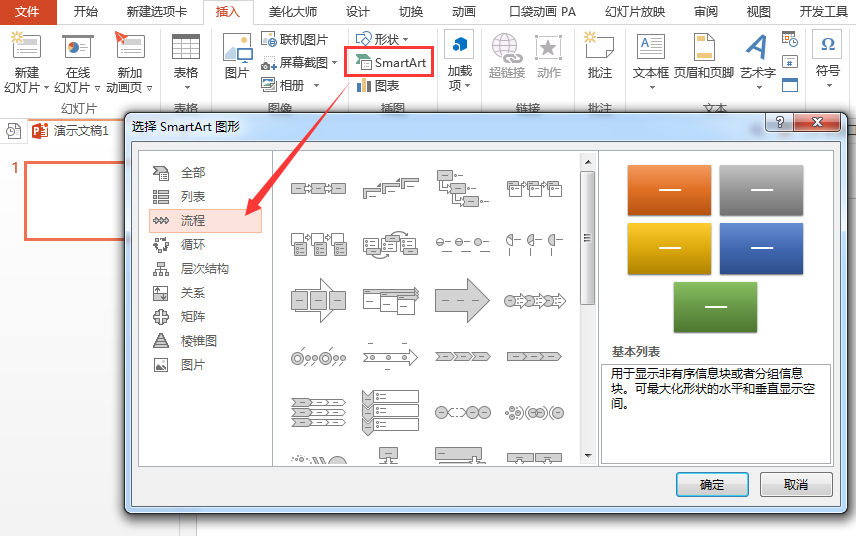Switch to the Home (开始) tab

(85, 11)
